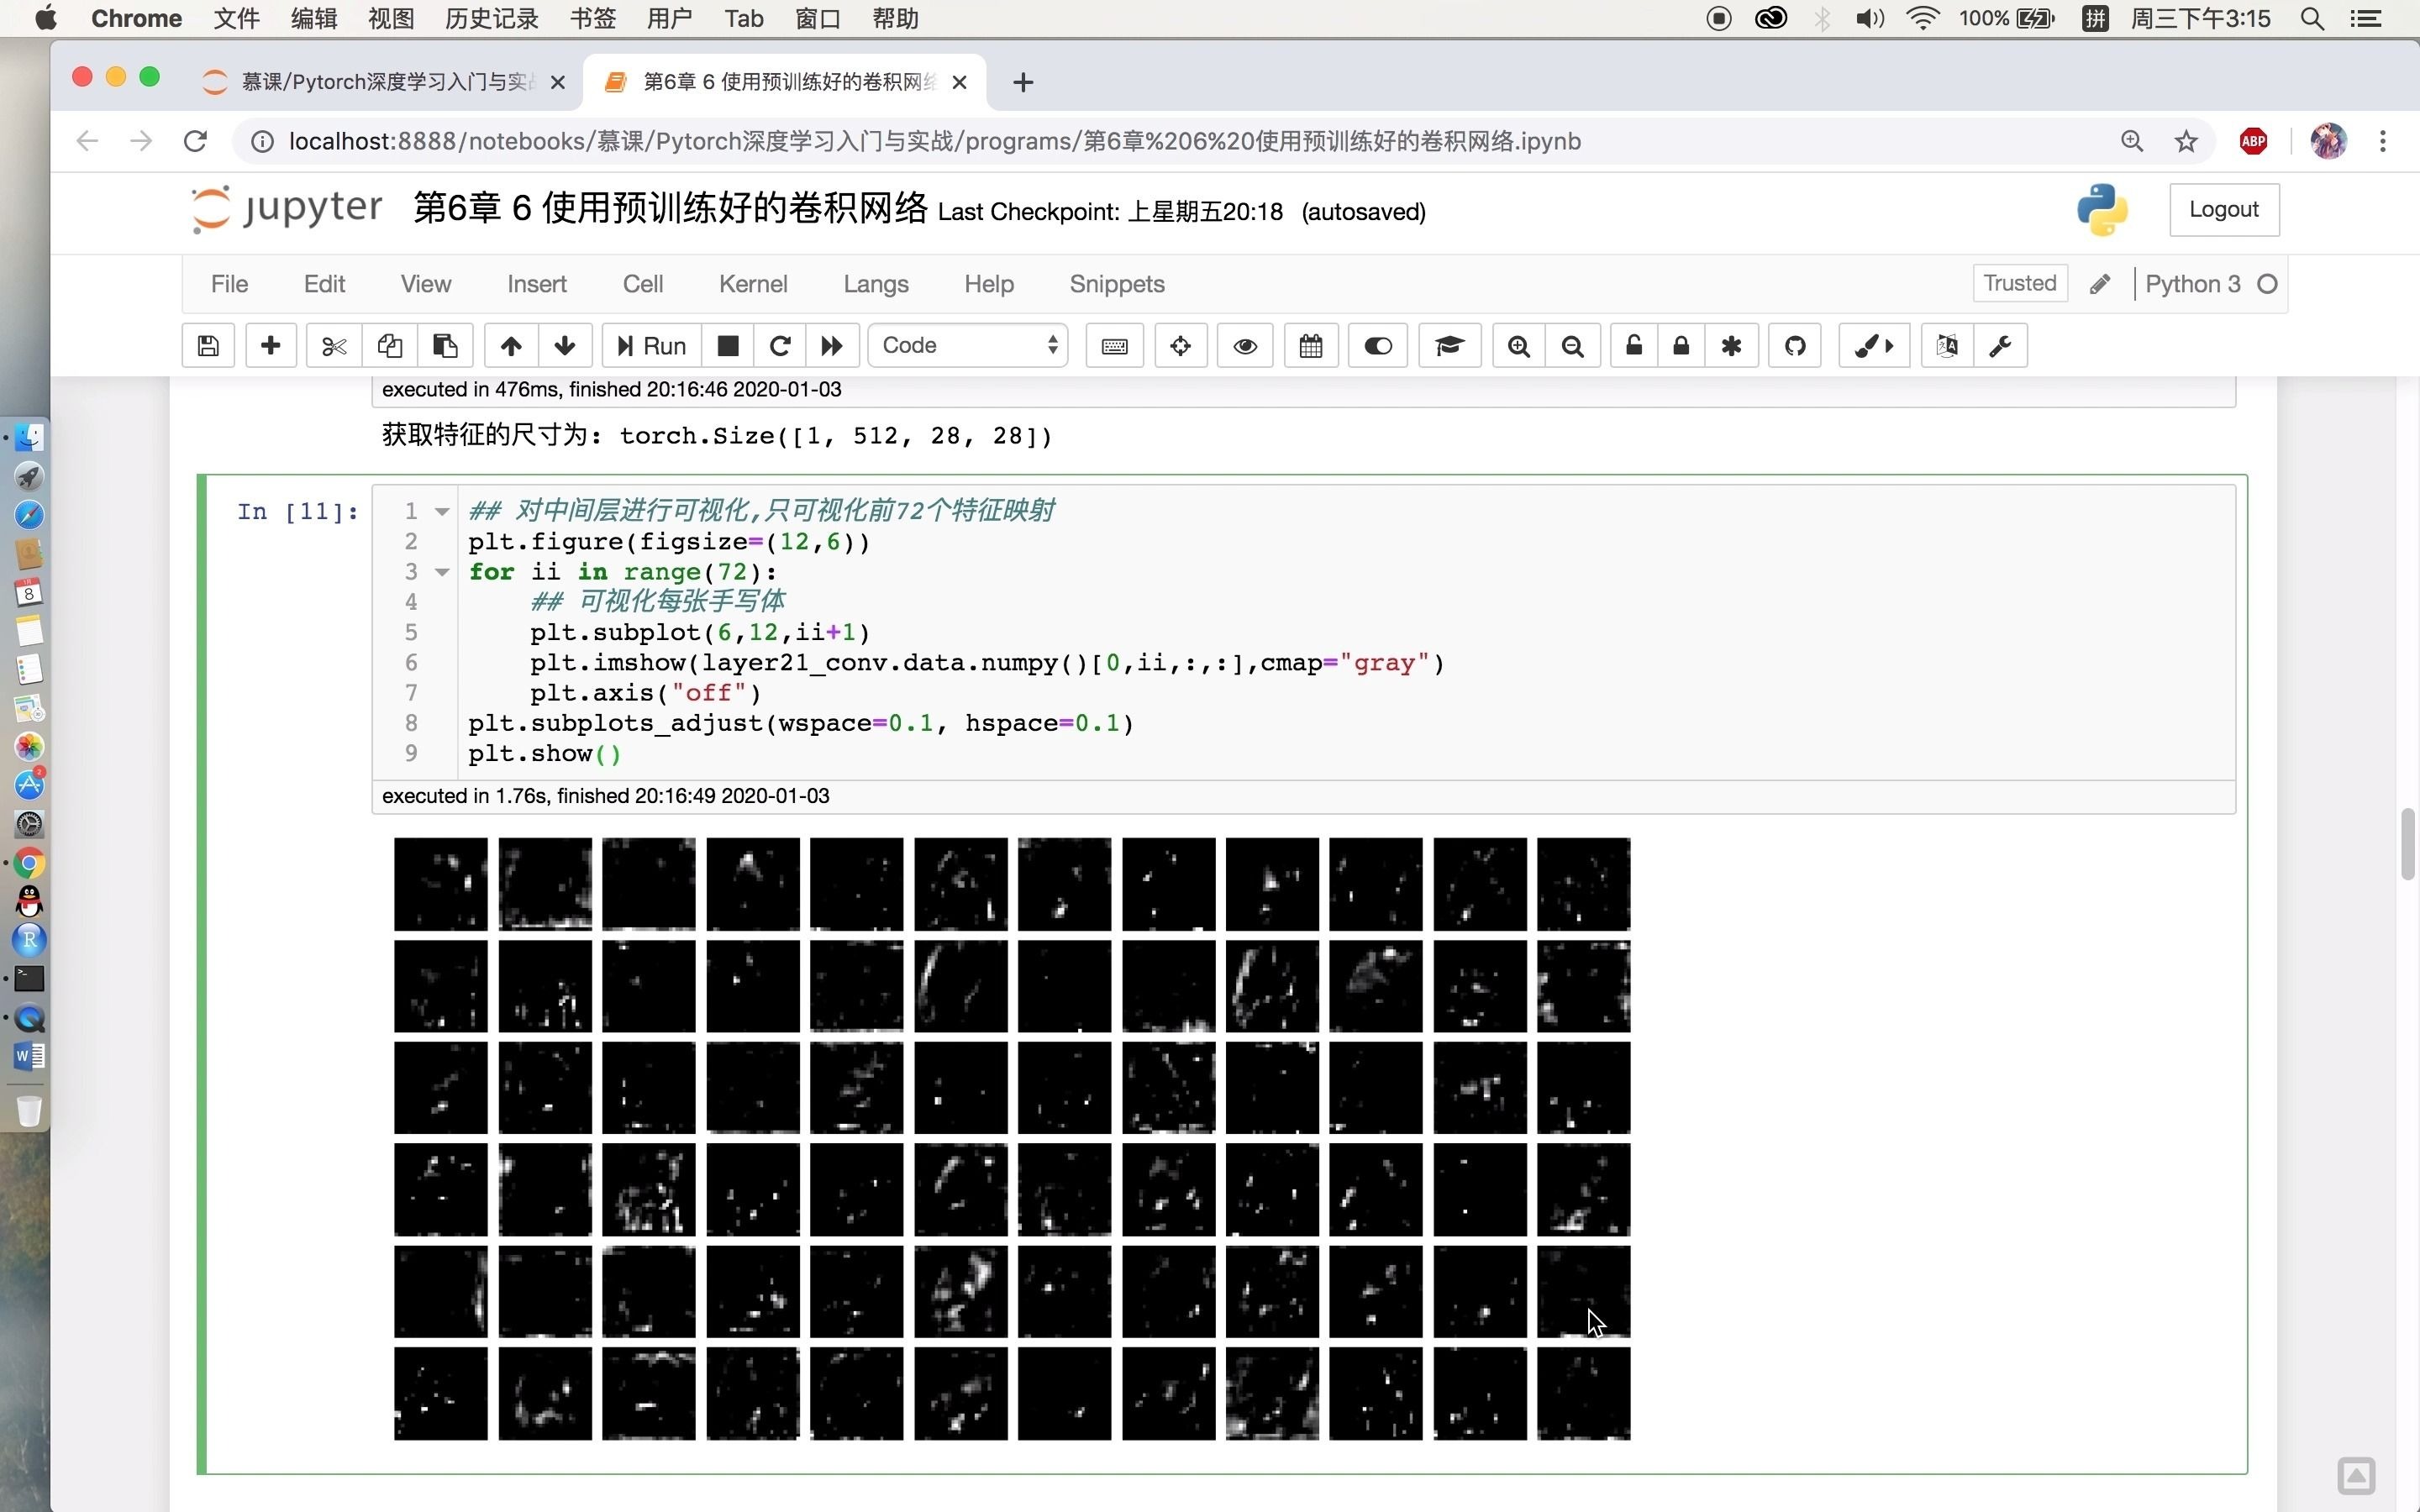Collapse code fold arrow on line 1

point(441,512)
